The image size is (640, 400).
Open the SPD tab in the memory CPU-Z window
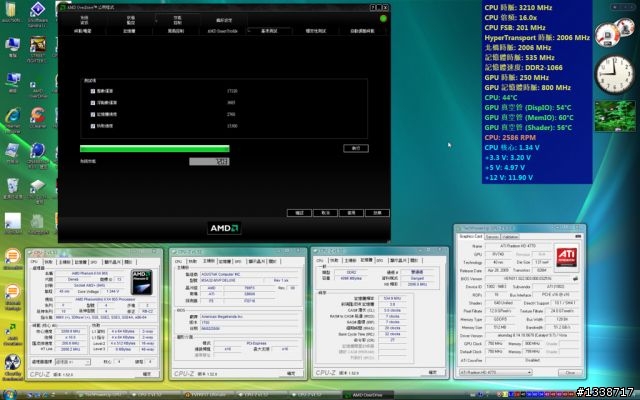(x=379, y=260)
